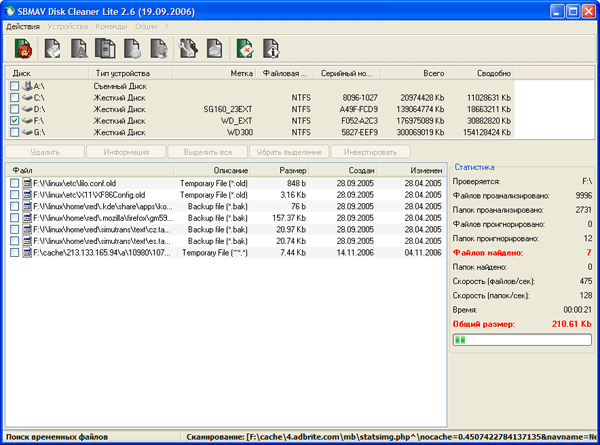Click the green icon with red X
The height and width of the screenshot is (445, 600).
click(244, 48)
